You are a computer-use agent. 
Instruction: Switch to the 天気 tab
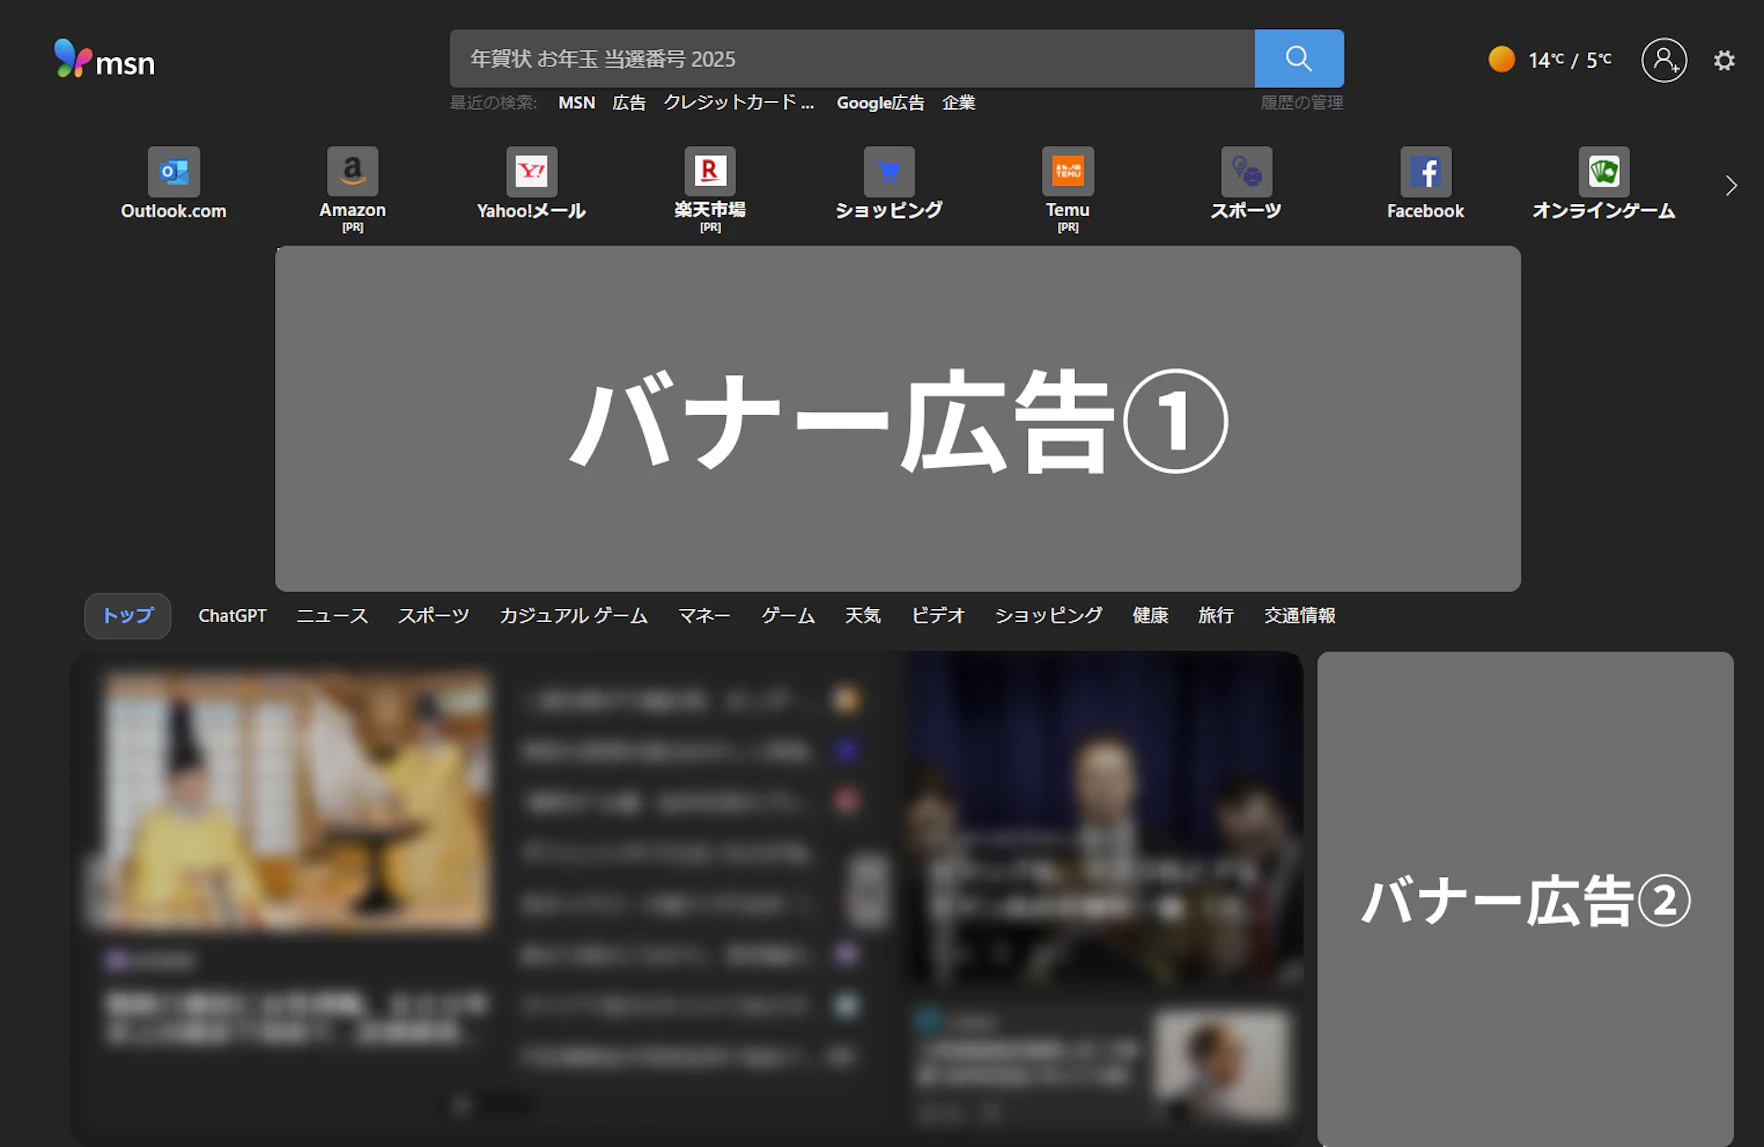(x=863, y=616)
